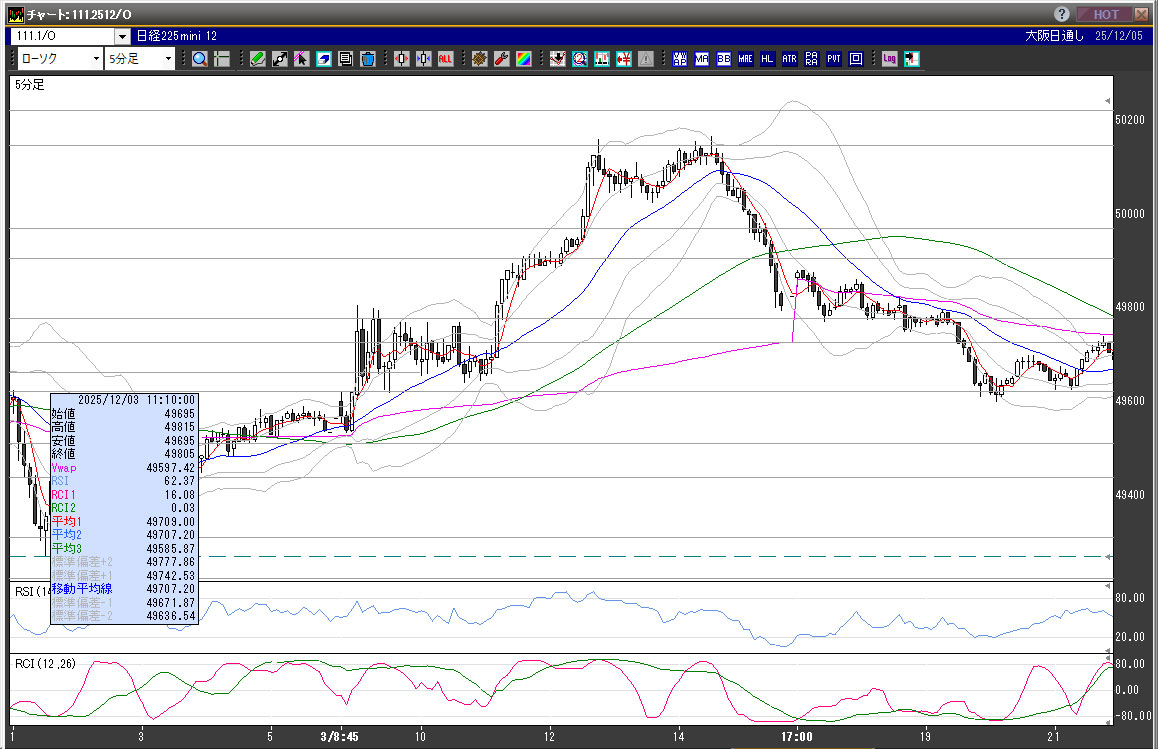The width and height of the screenshot is (1158, 749).
Task: Click the PVT pivot indicator button
Action: click(x=833, y=59)
